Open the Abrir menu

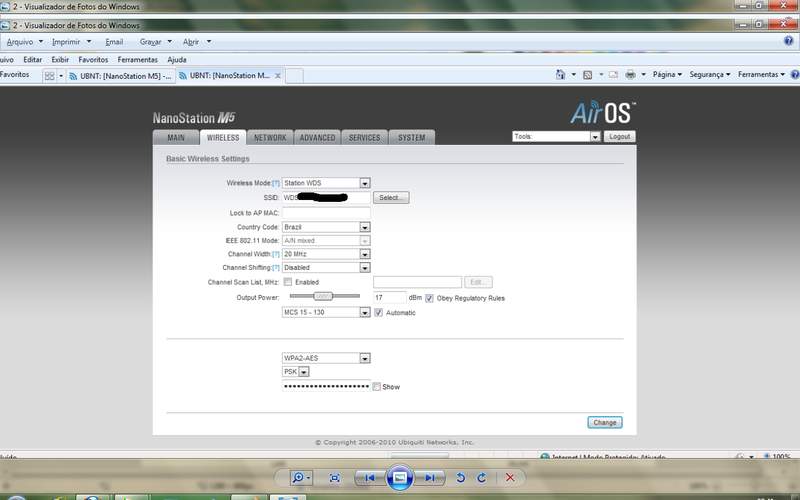coord(197,42)
